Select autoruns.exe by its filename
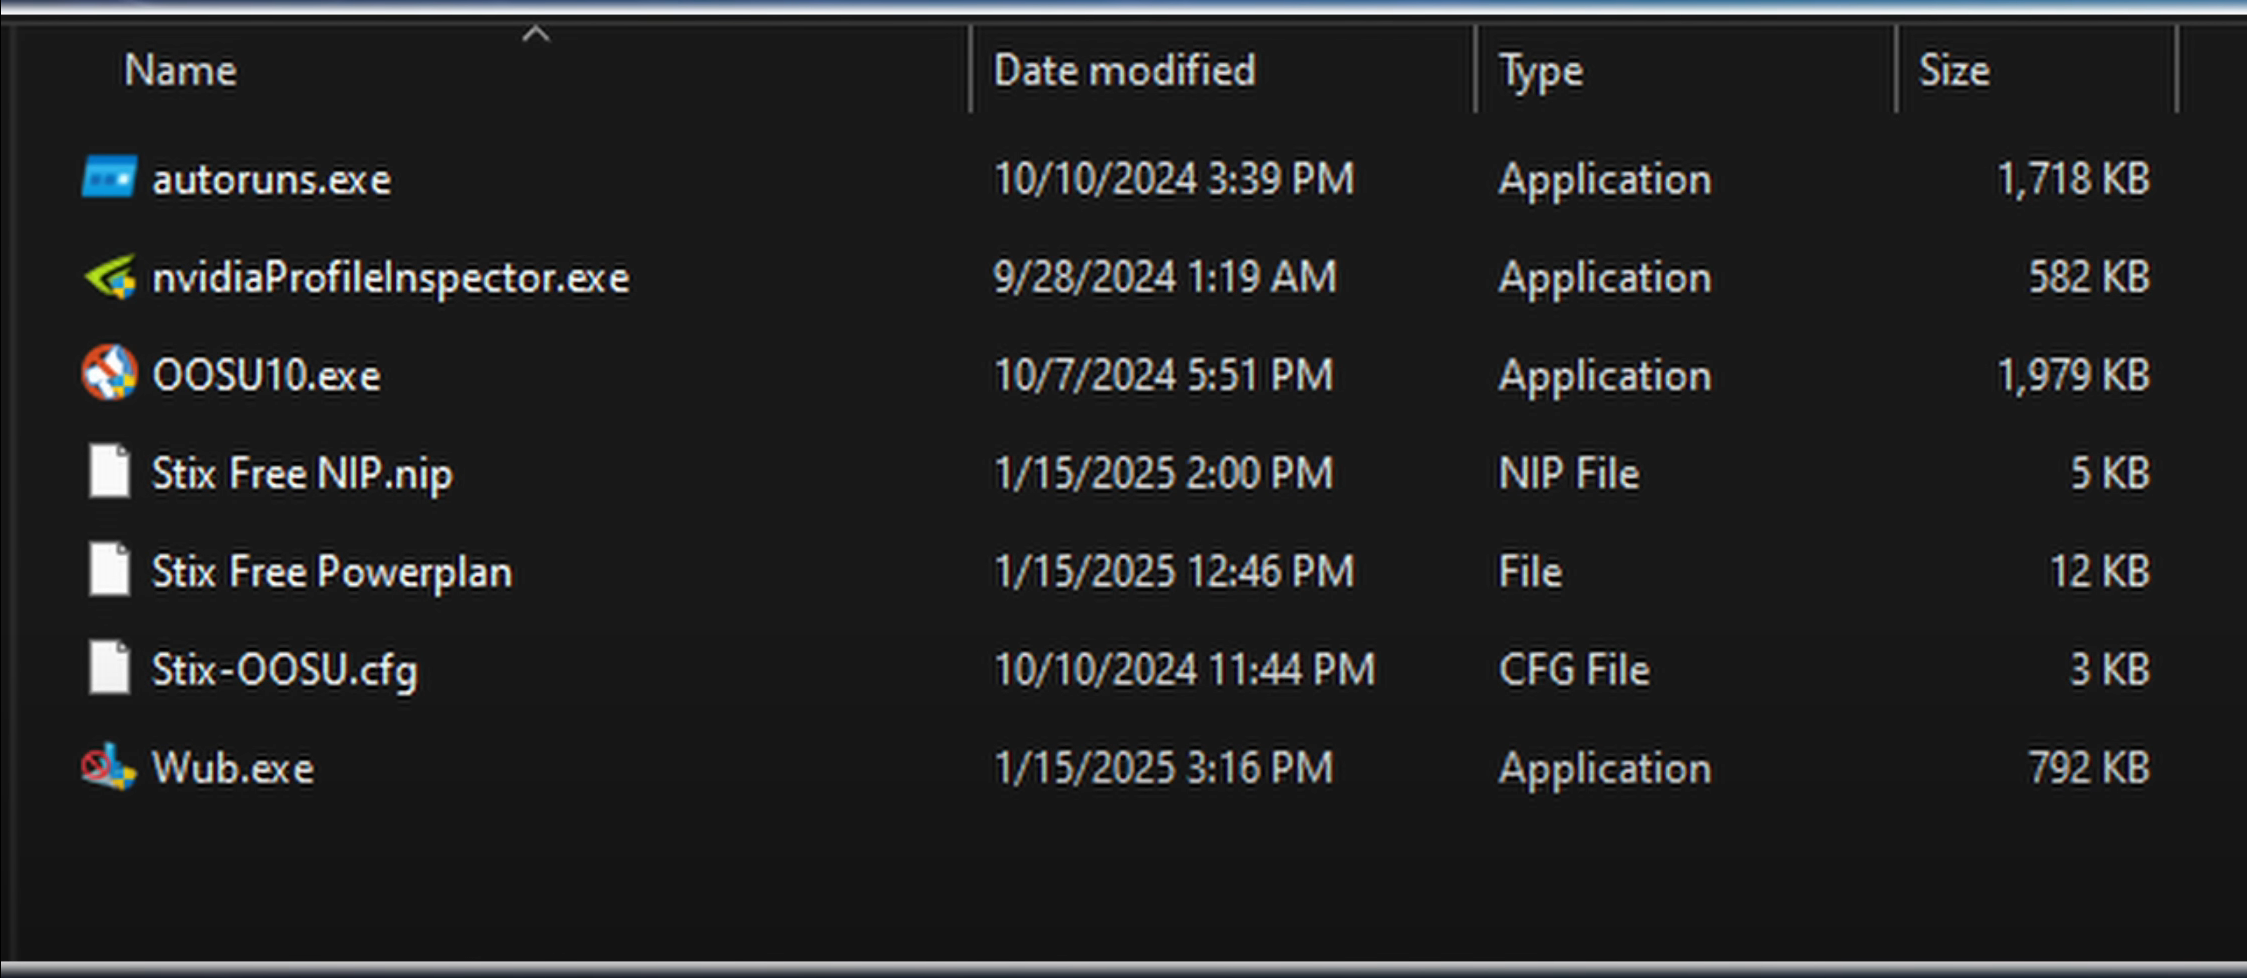 click(271, 178)
